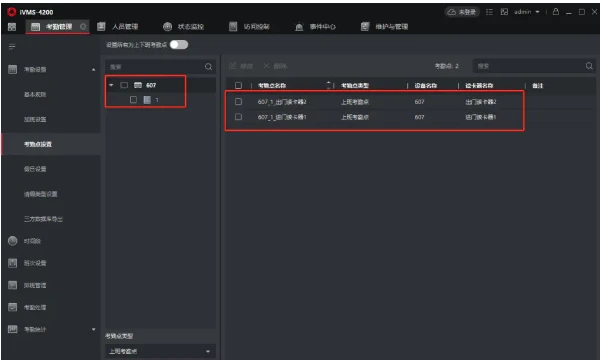Switch to the 事件中心 tab
The image size is (600, 360).
coord(316,27)
